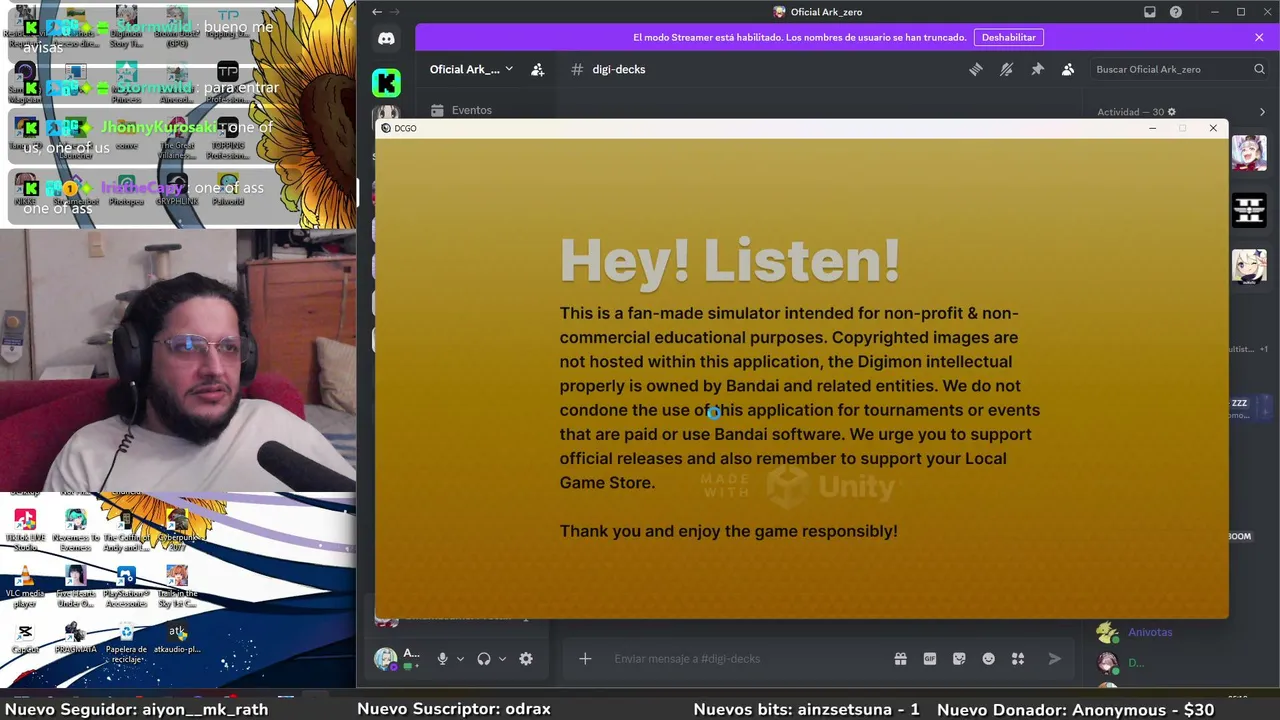Open PlayStation Accessories desktop shortcut
Image resolution: width=1280 pixels, height=720 pixels.
tap(126, 587)
